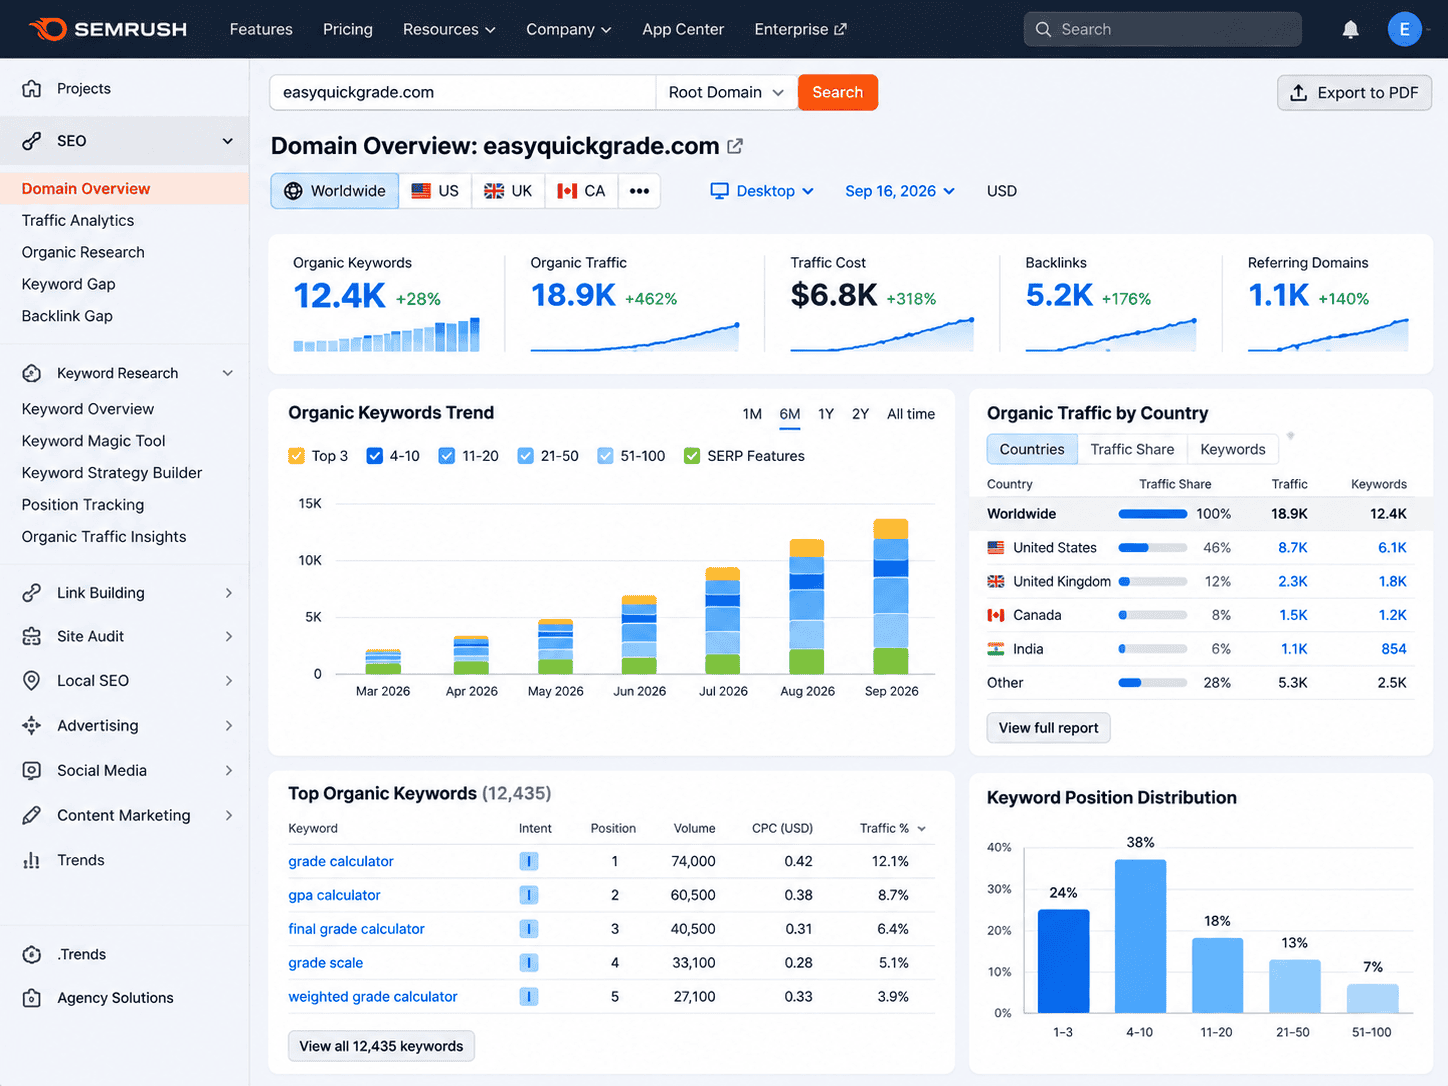Click View full report button
1448x1086 pixels.
1048,728
